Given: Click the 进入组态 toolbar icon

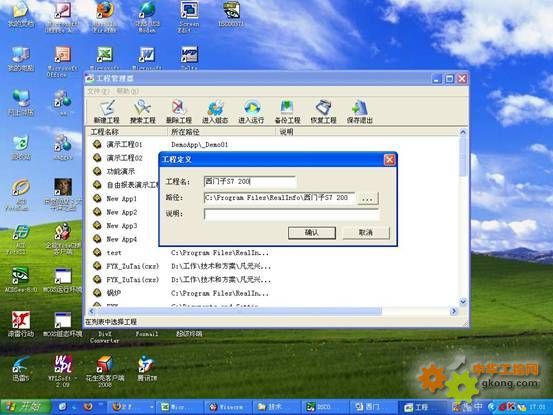Looking at the screenshot, I should (x=215, y=112).
